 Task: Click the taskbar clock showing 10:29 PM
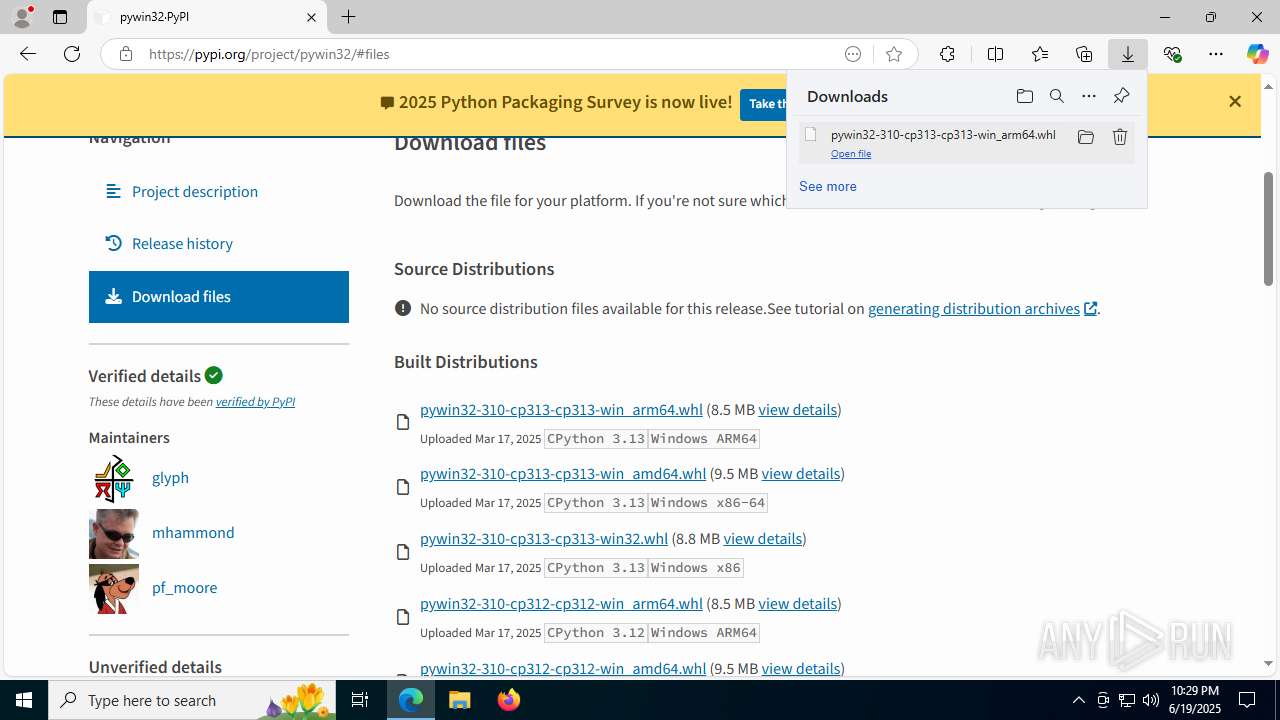pos(1194,700)
